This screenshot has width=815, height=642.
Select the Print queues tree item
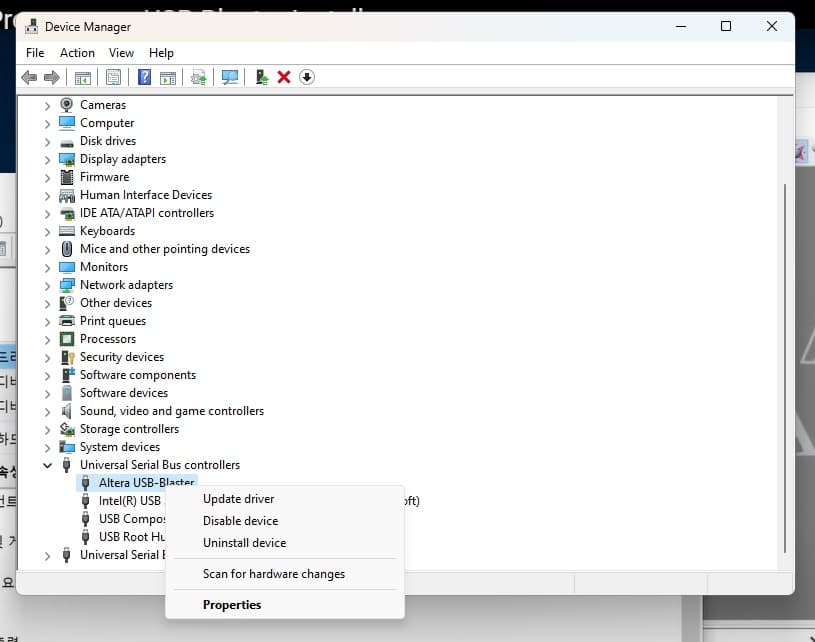pos(113,321)
